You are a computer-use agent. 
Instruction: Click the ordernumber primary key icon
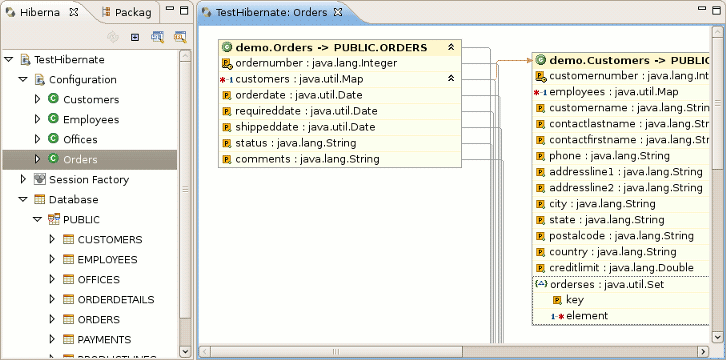point(227,63)
